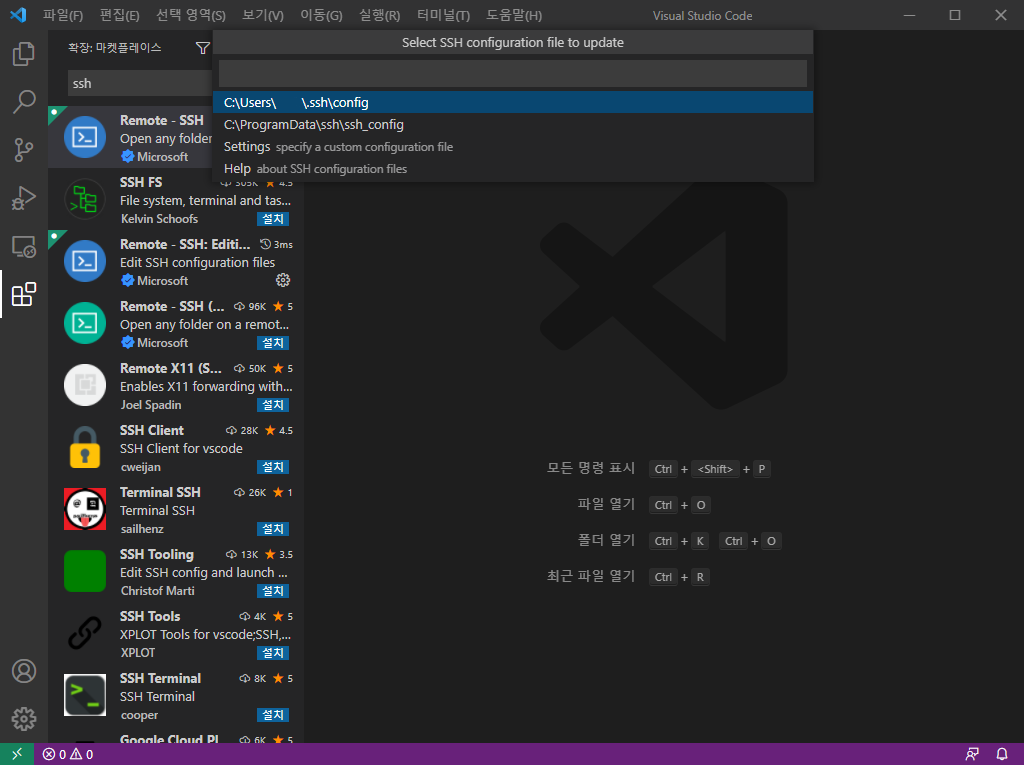Install the Remote X11 extension
Viewport: 1024px width, 765px height.
coord(273,405)
